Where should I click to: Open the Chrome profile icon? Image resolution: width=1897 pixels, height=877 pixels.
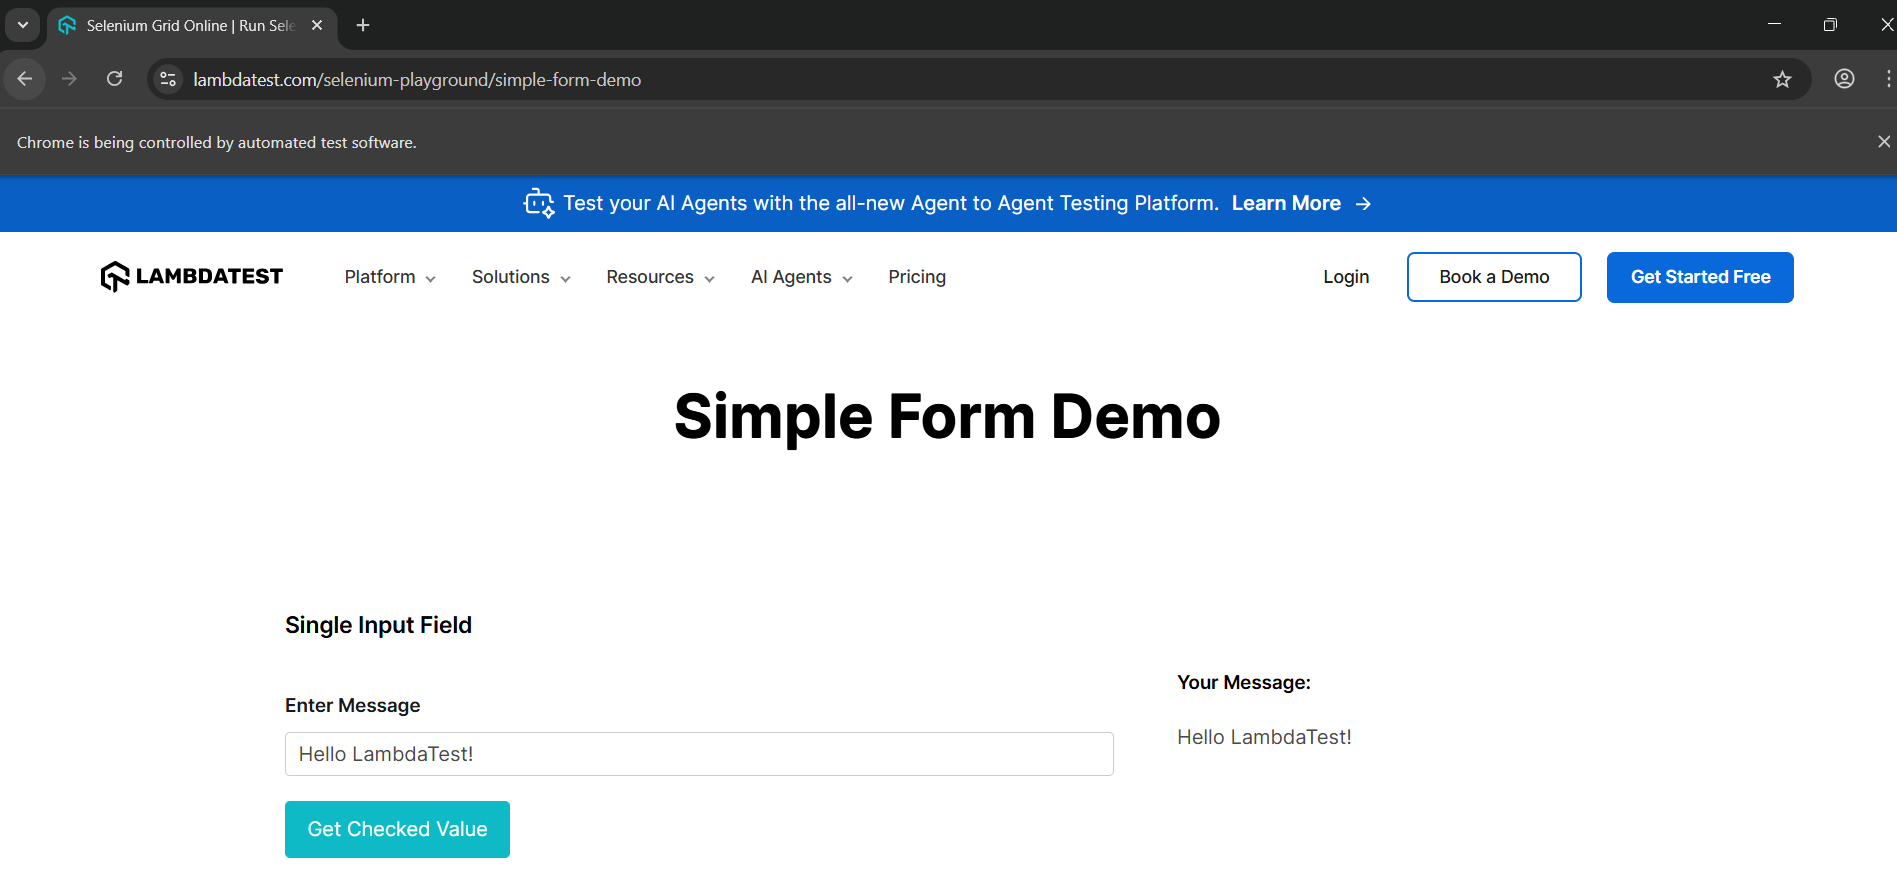[1844, 79]
